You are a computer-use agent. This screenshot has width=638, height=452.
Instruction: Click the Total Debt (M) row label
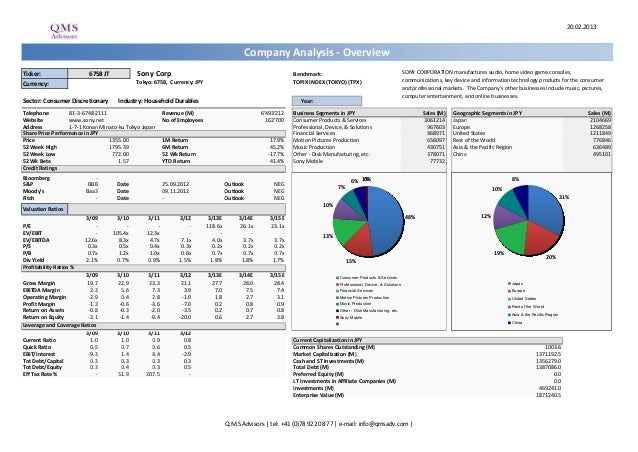(x=311, y=367)
